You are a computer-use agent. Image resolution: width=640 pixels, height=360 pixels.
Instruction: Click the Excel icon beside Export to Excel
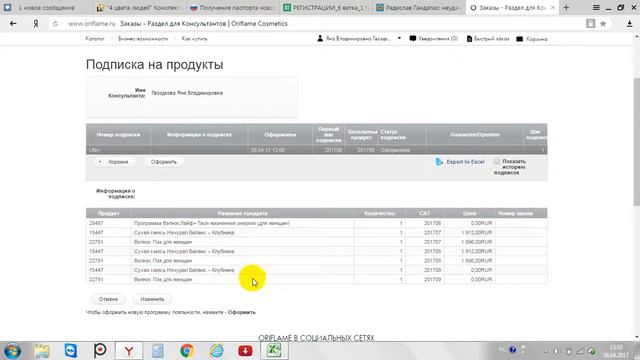pos(439,162)
